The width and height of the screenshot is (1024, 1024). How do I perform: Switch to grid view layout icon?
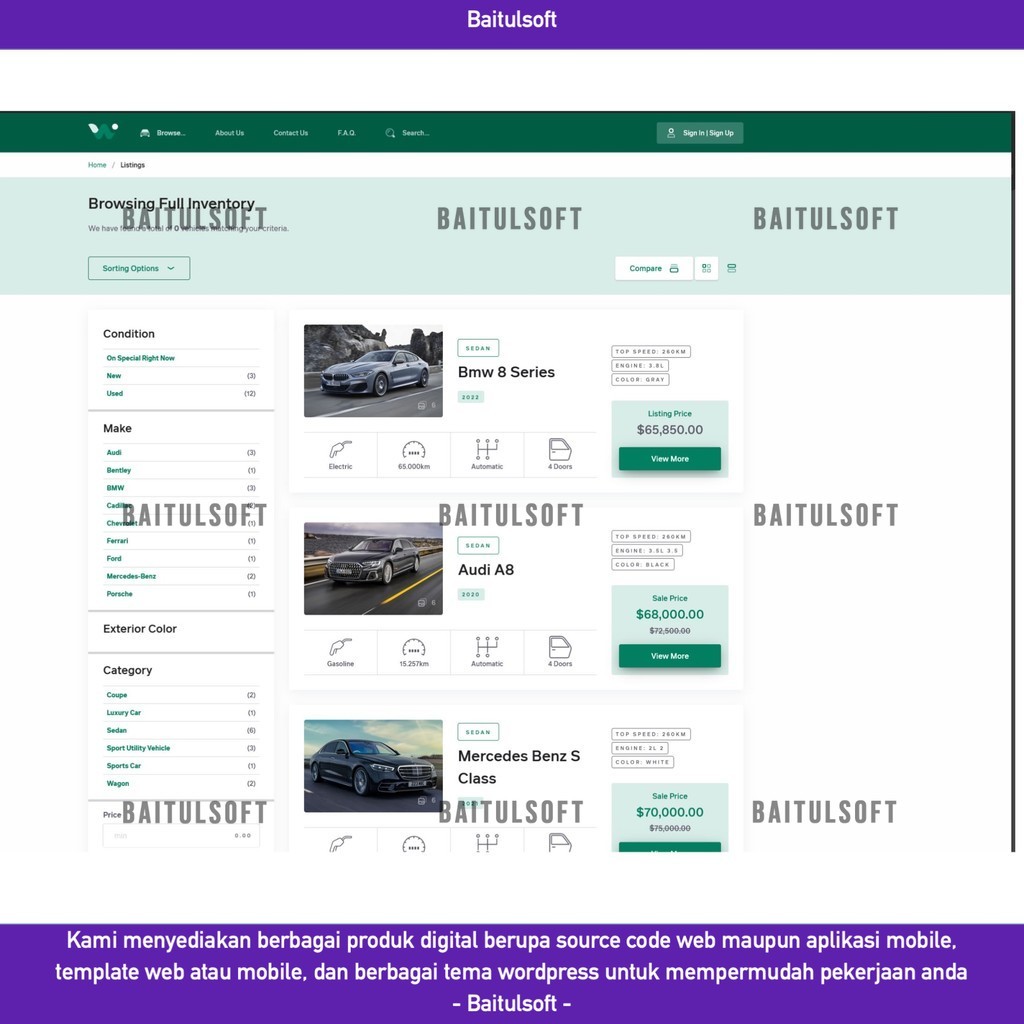pyautogui.click(x=706, y=268)
